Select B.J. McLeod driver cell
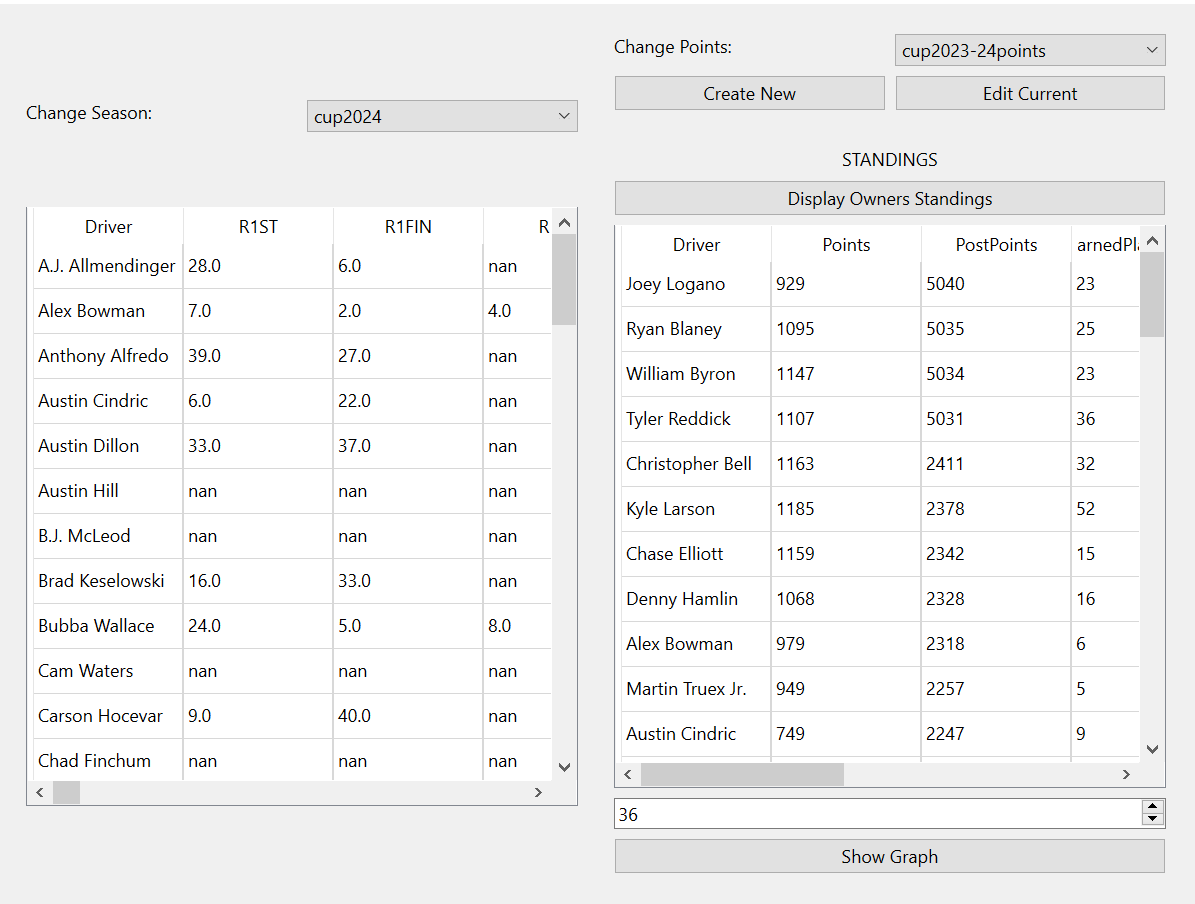 pyautogui.click(x=108, y=536)
